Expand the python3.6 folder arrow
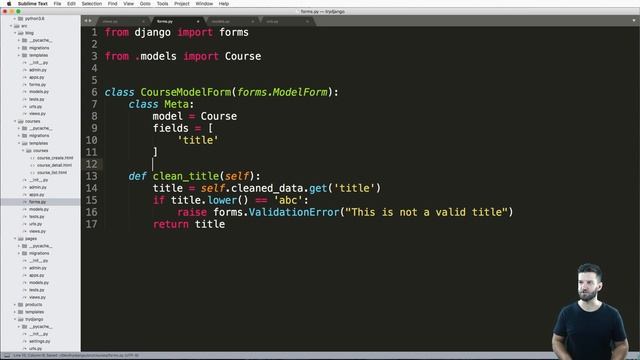Viewport: 640px width, 360px height. click(15, 18)
